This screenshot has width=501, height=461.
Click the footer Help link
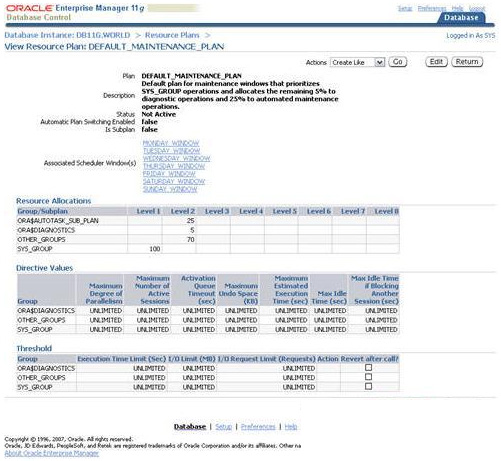pyautogui.click(x=291, y=427)
